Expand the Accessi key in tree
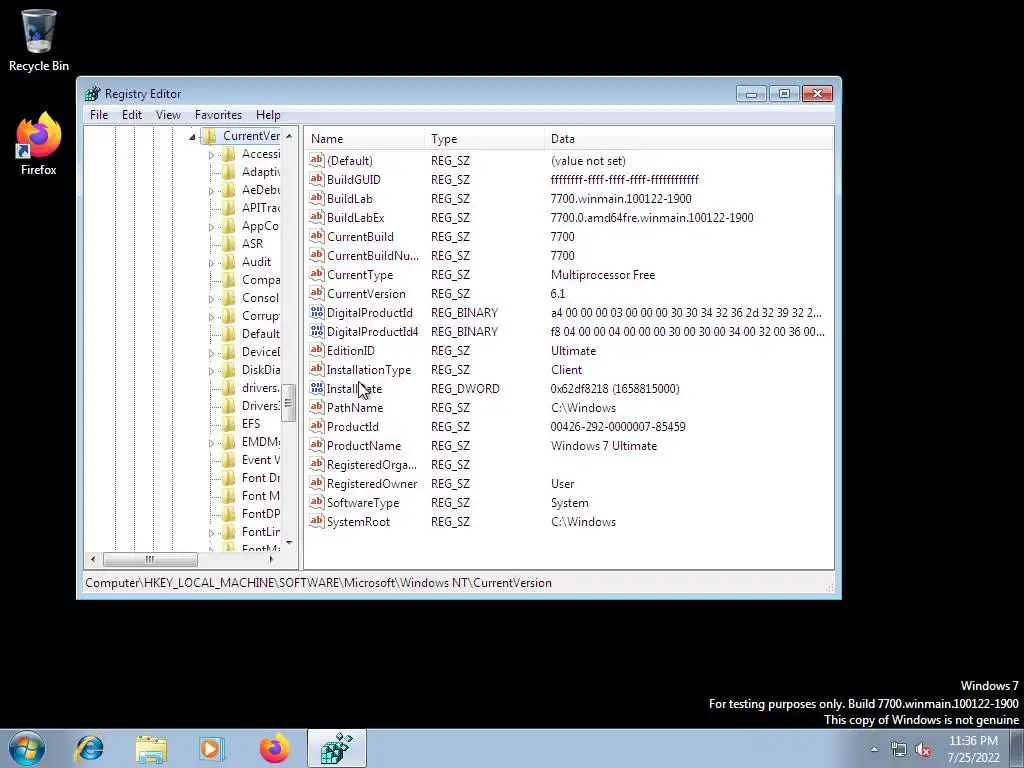This screenshot has height=768, width=1024. pyautogui.click(x=211, y=155)
